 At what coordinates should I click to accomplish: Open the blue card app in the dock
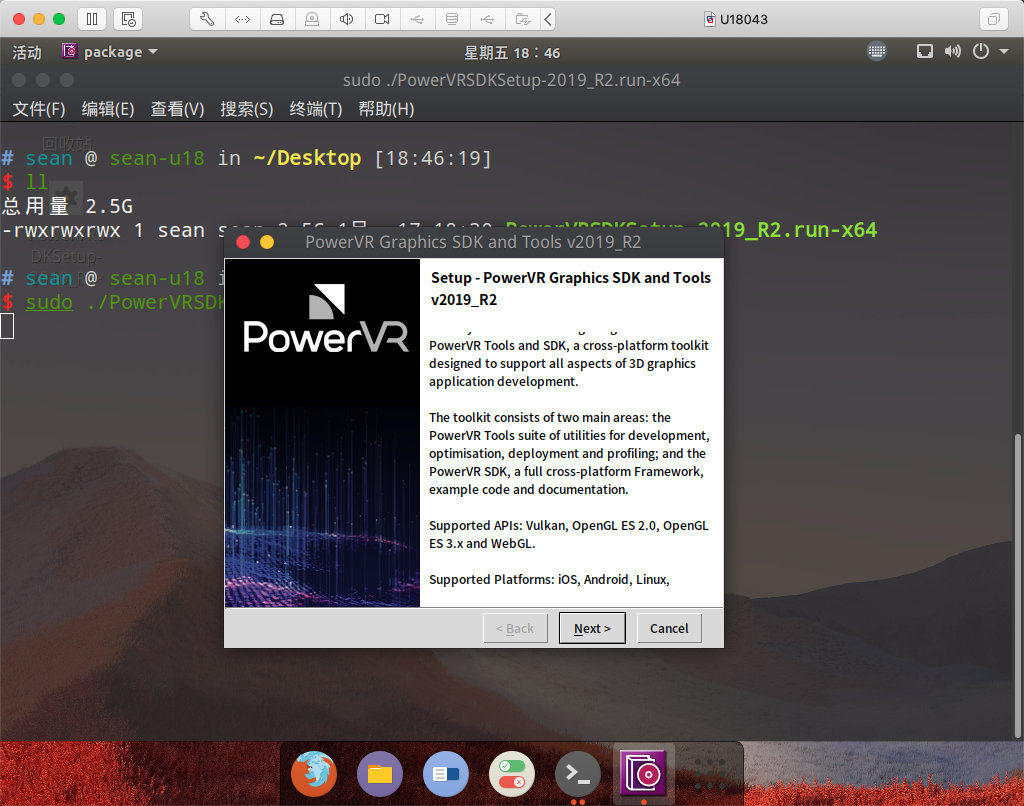pos(446,774)
